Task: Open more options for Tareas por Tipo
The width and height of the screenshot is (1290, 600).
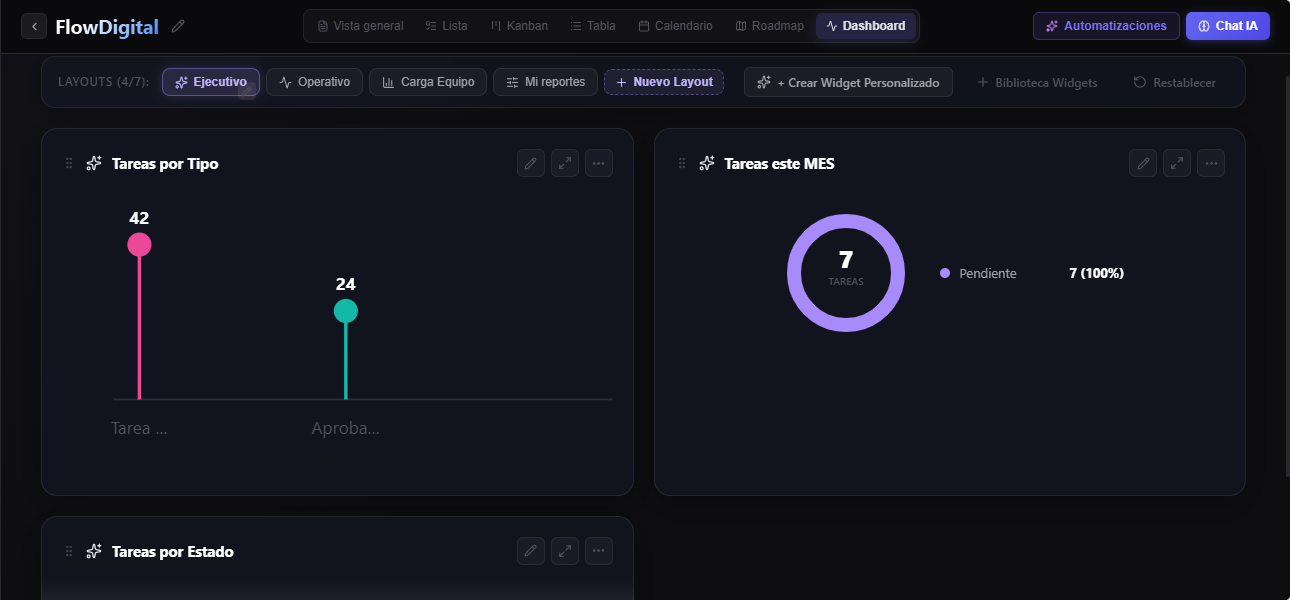Action: pyautogui.click(x=599, y=163)
